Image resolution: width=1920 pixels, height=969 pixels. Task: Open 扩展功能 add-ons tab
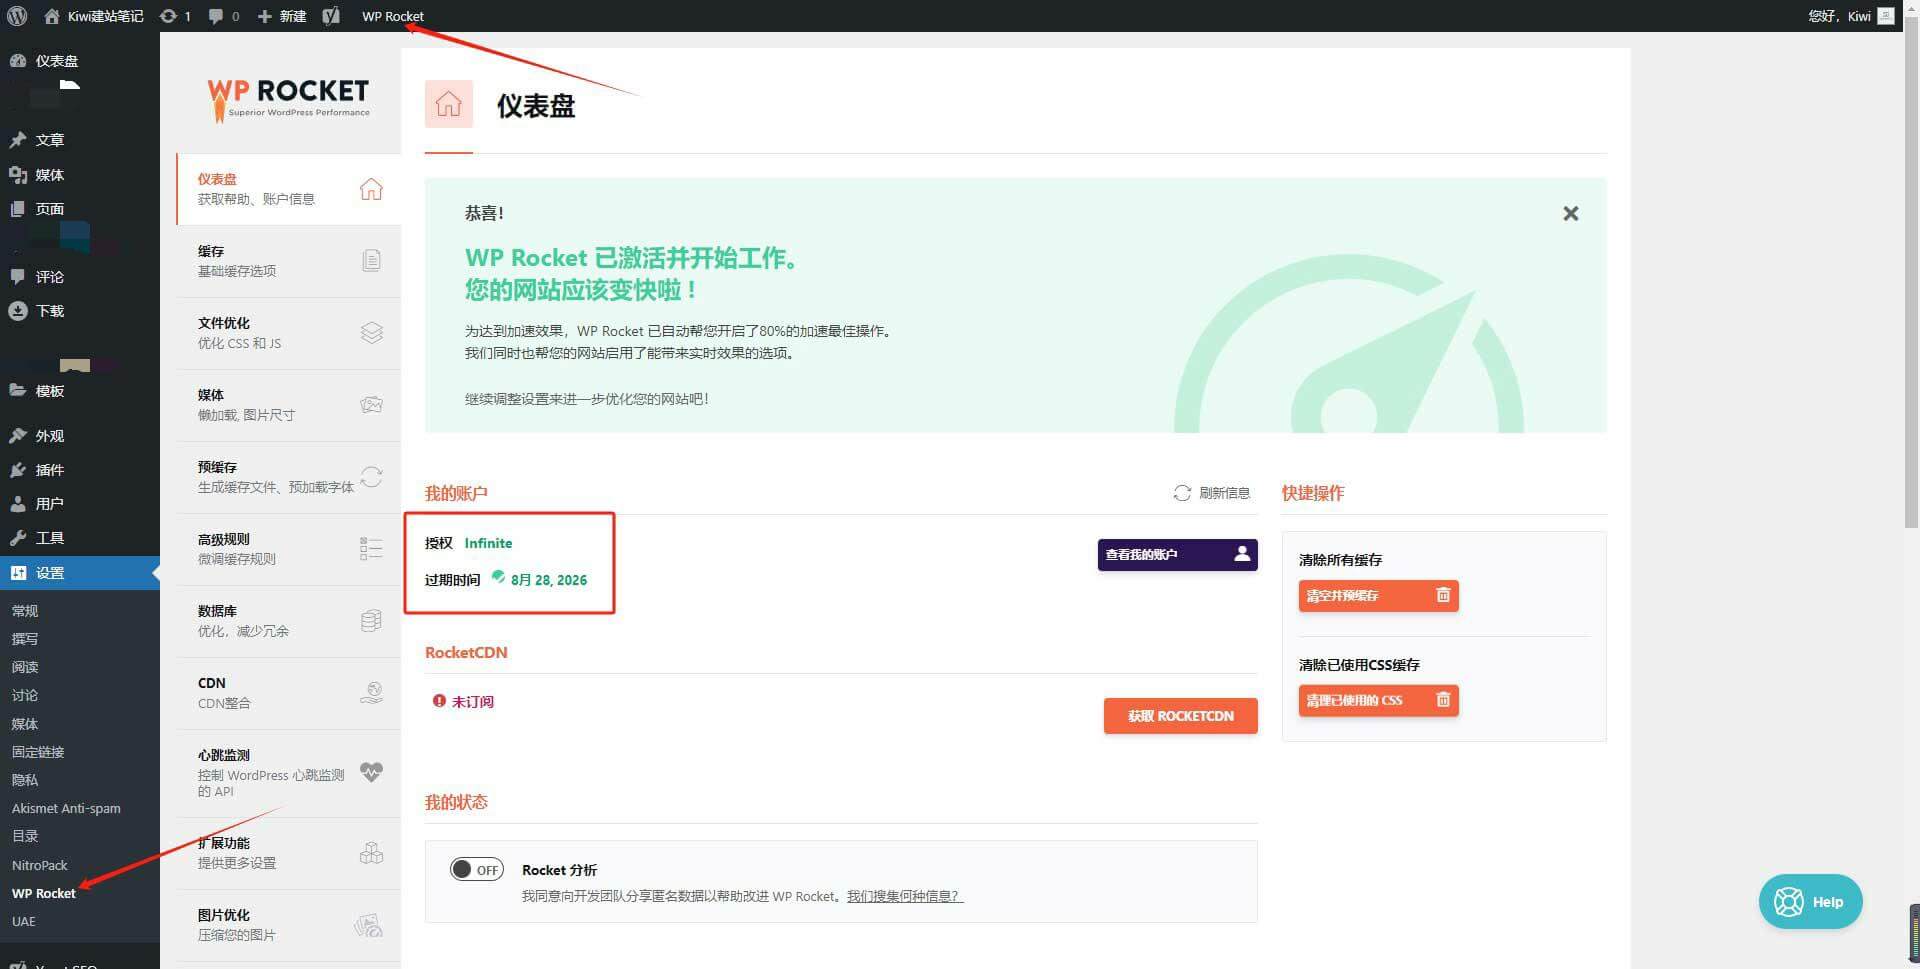289,852
